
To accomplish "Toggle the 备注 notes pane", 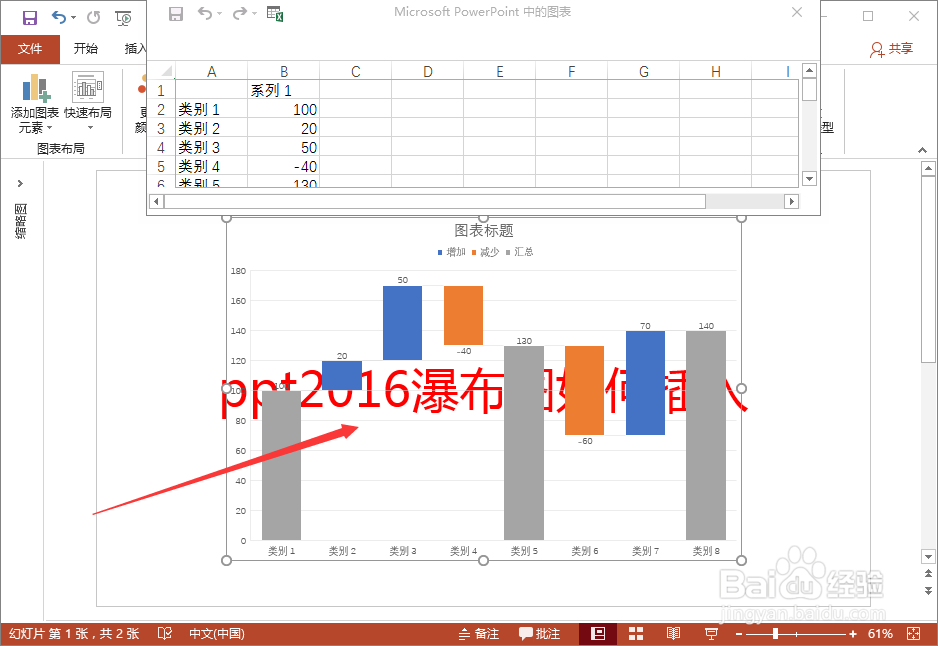I will (479, 633).
